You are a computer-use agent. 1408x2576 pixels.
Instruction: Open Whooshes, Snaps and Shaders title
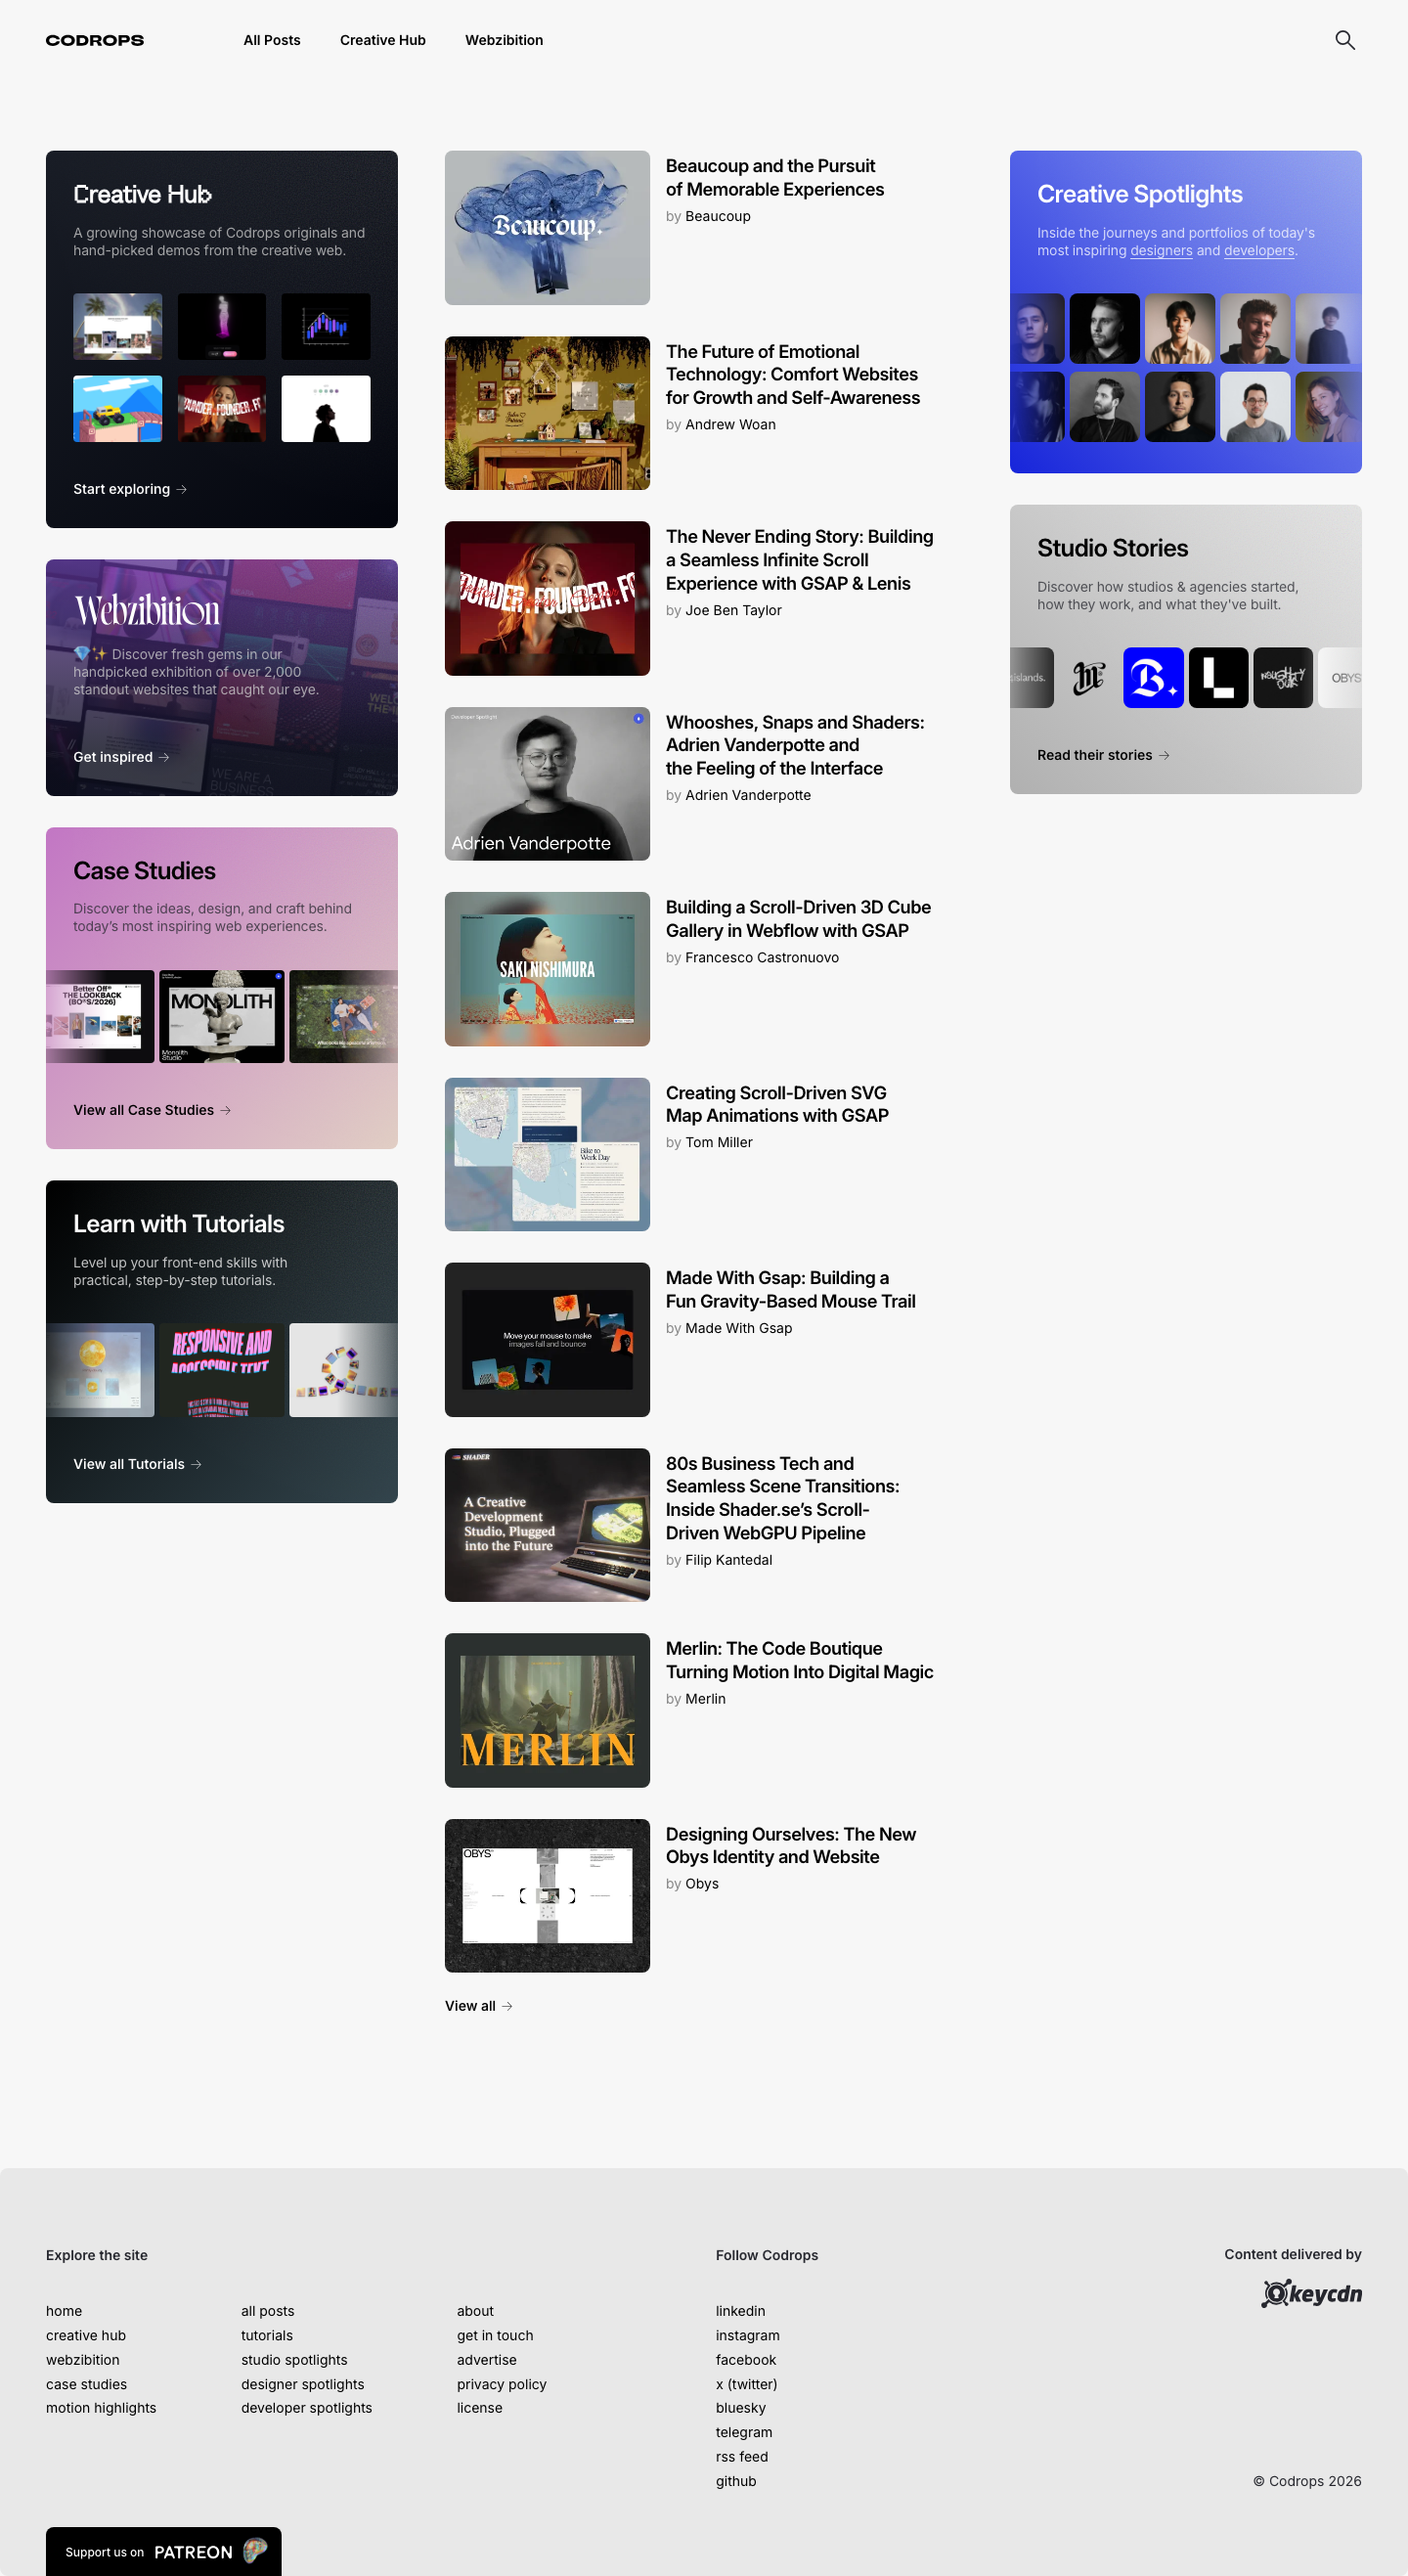click(795, 745)
